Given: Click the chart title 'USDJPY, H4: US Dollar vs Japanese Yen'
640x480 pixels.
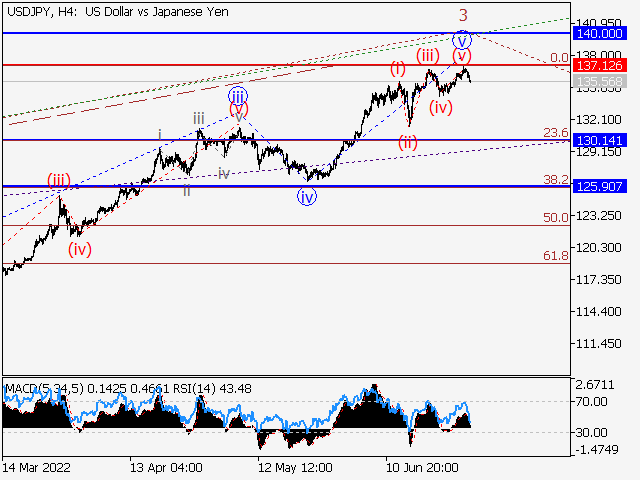Looking at the screenshot, I should [118, 12].
